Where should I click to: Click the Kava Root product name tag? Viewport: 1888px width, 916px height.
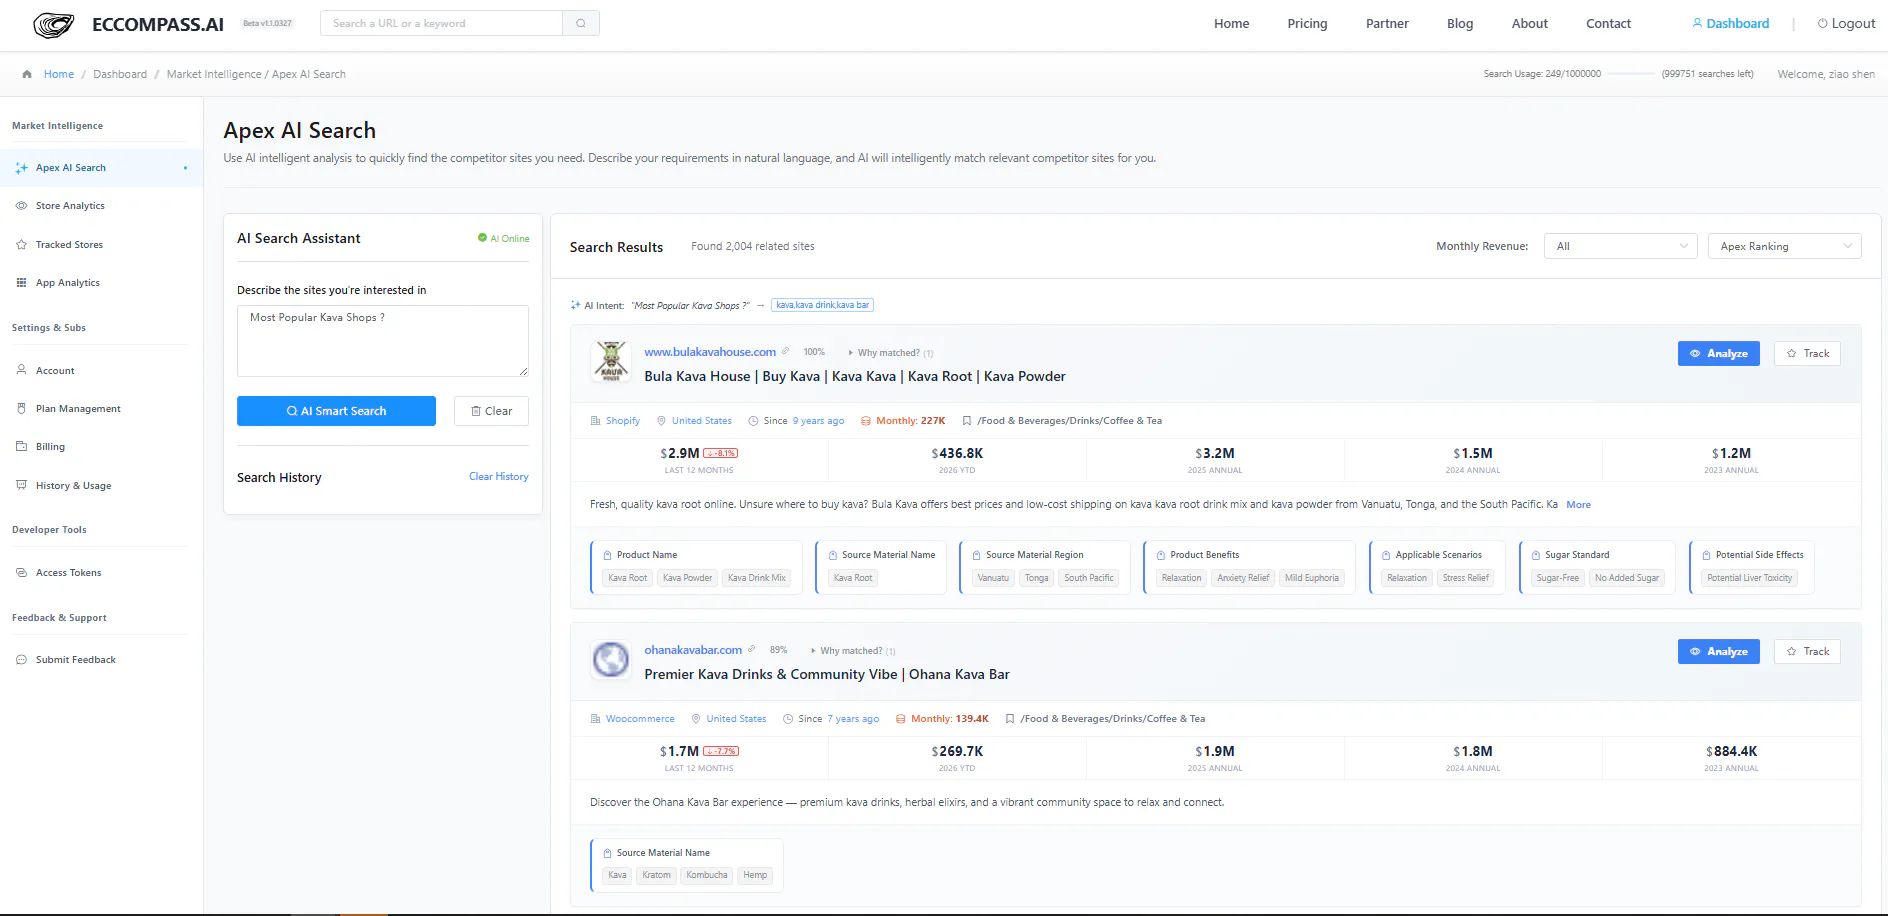coord(627,578)
